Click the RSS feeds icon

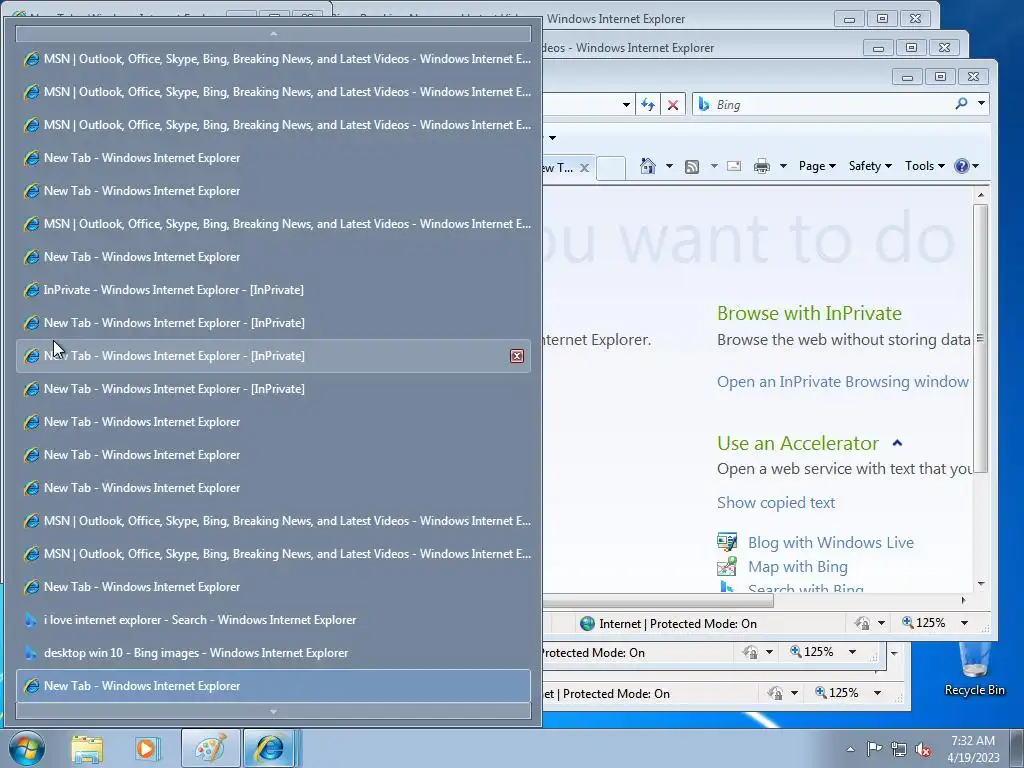[692, 167]
